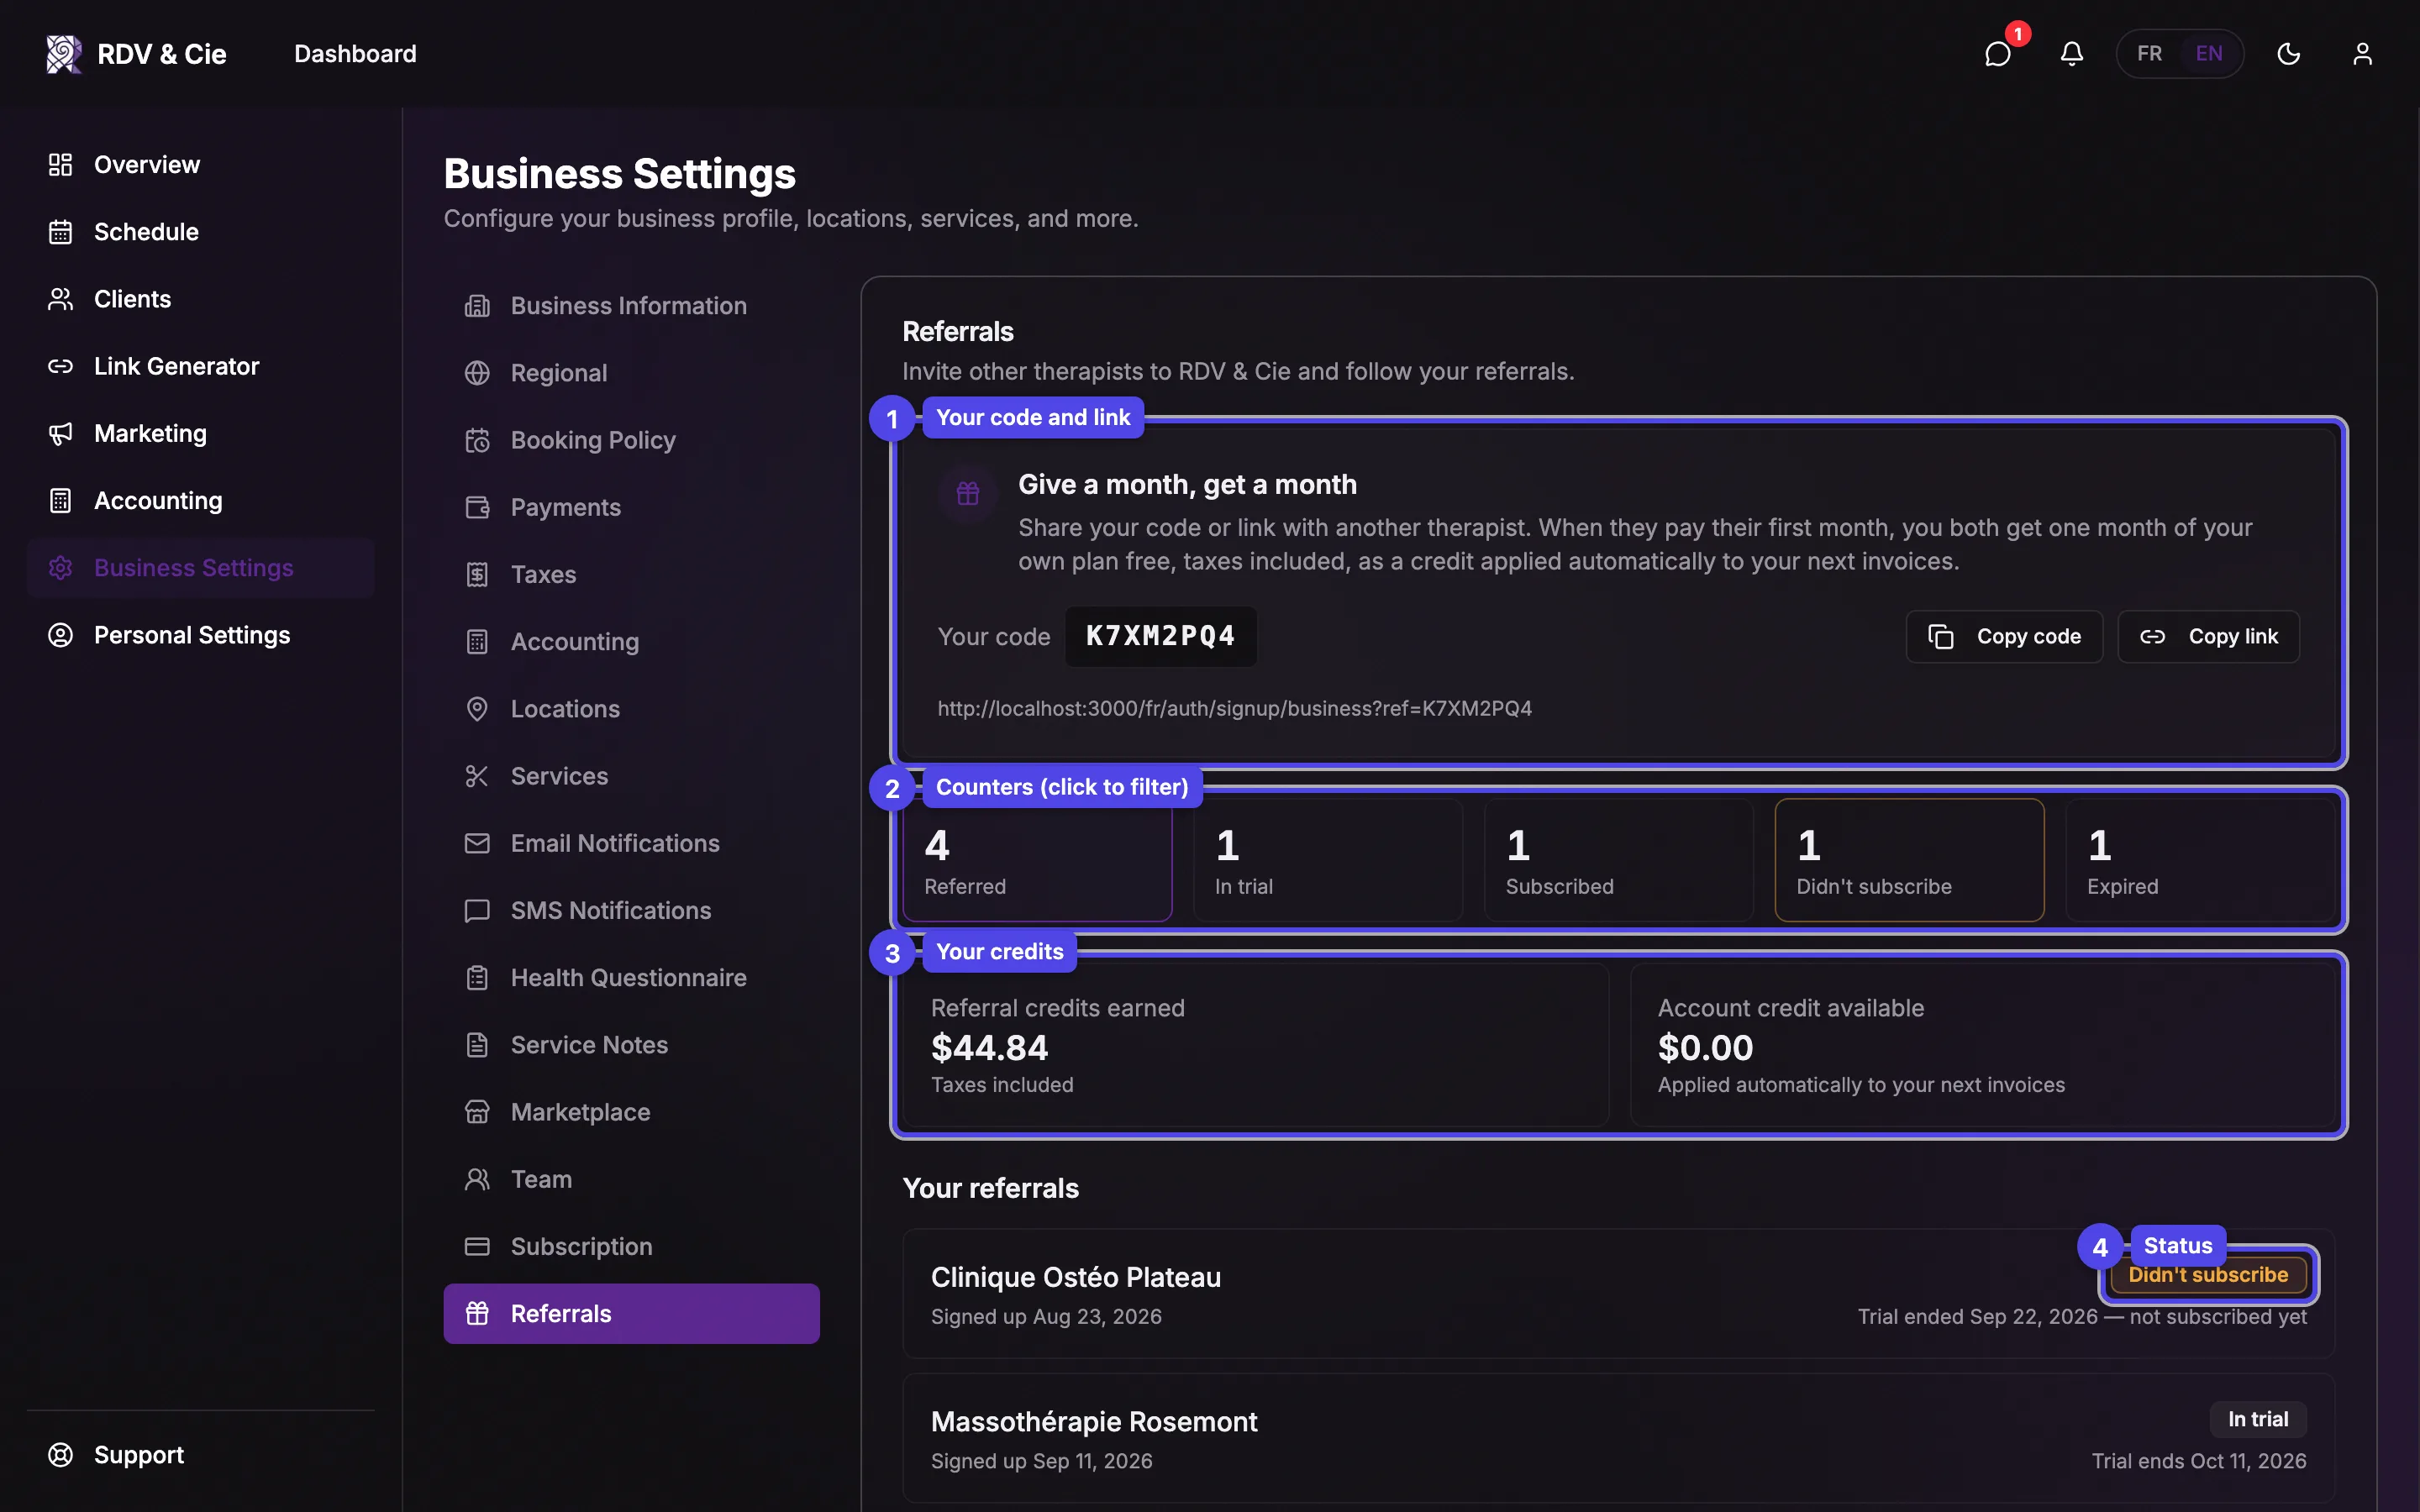
Task: Open the Locations pin icon
Action: (477, 708)
